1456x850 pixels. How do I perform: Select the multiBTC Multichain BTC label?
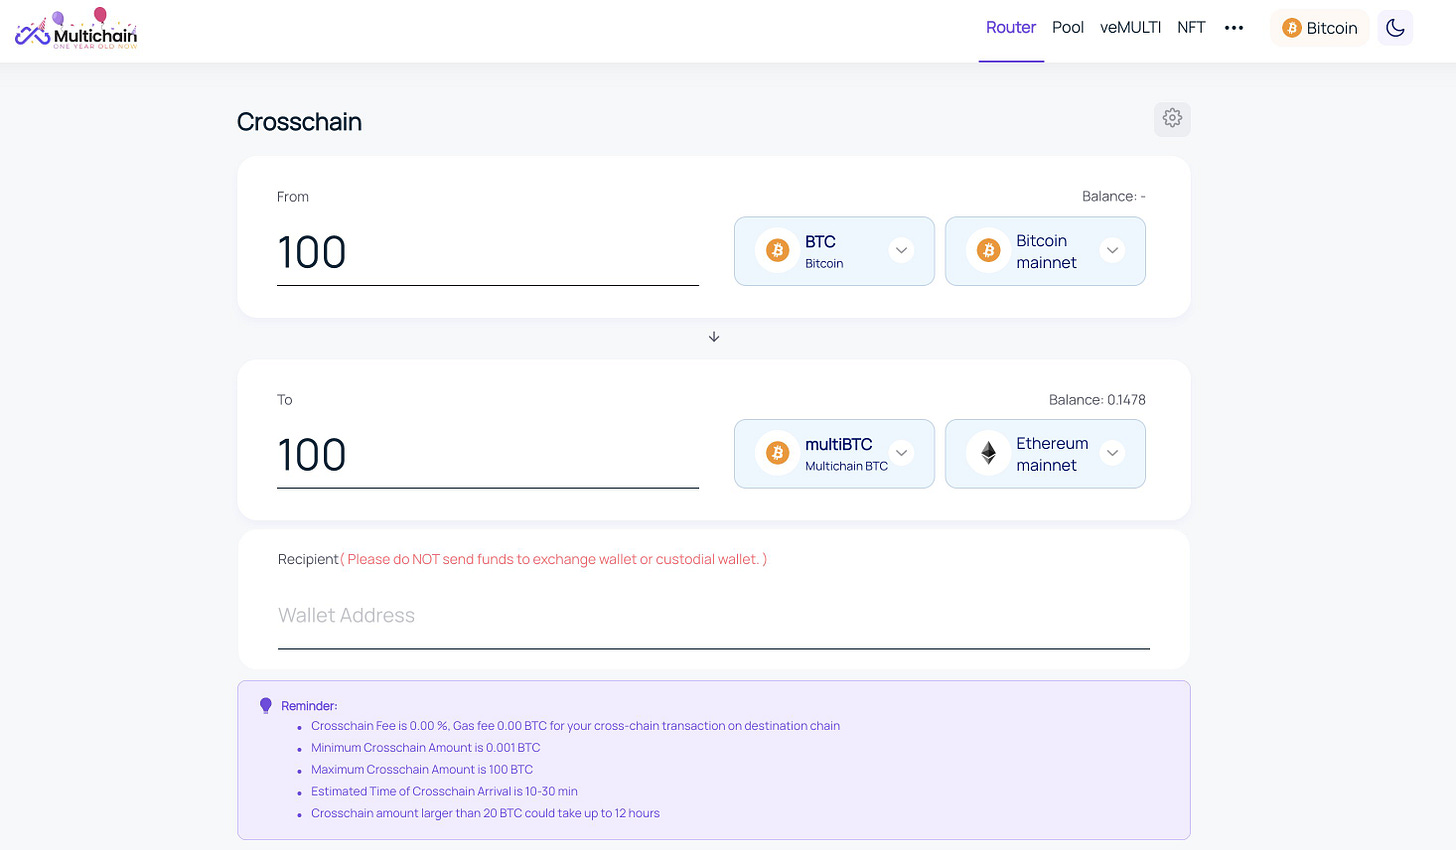point(846,454)
